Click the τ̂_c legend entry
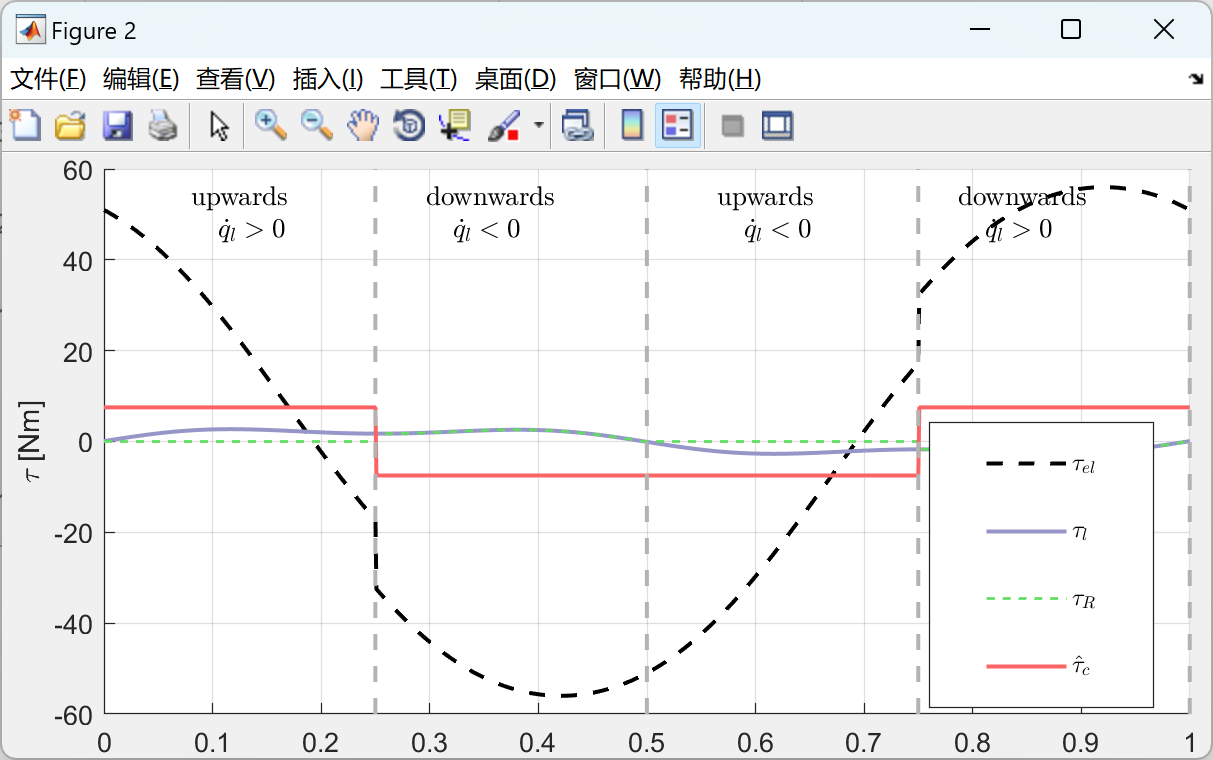The width and height of the screenshot is (1213, 760). point(1080,665)
